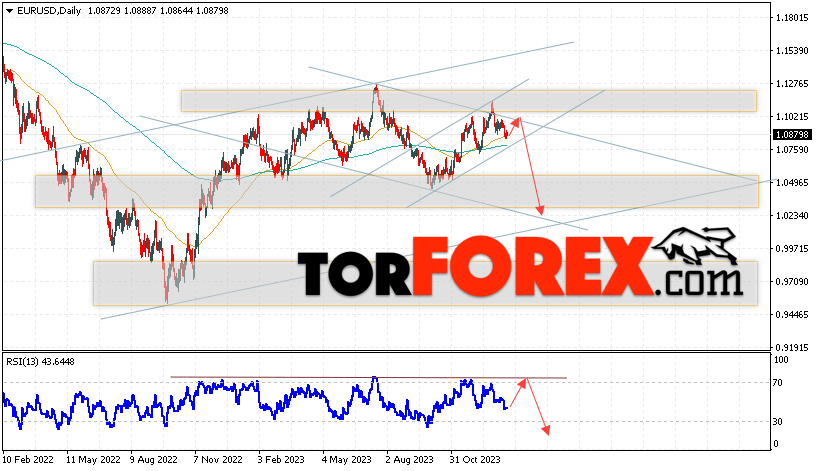Click the 10 Feb 2022 date label
The height and width of the screenshot is (471, 816).
click(28, 460)
